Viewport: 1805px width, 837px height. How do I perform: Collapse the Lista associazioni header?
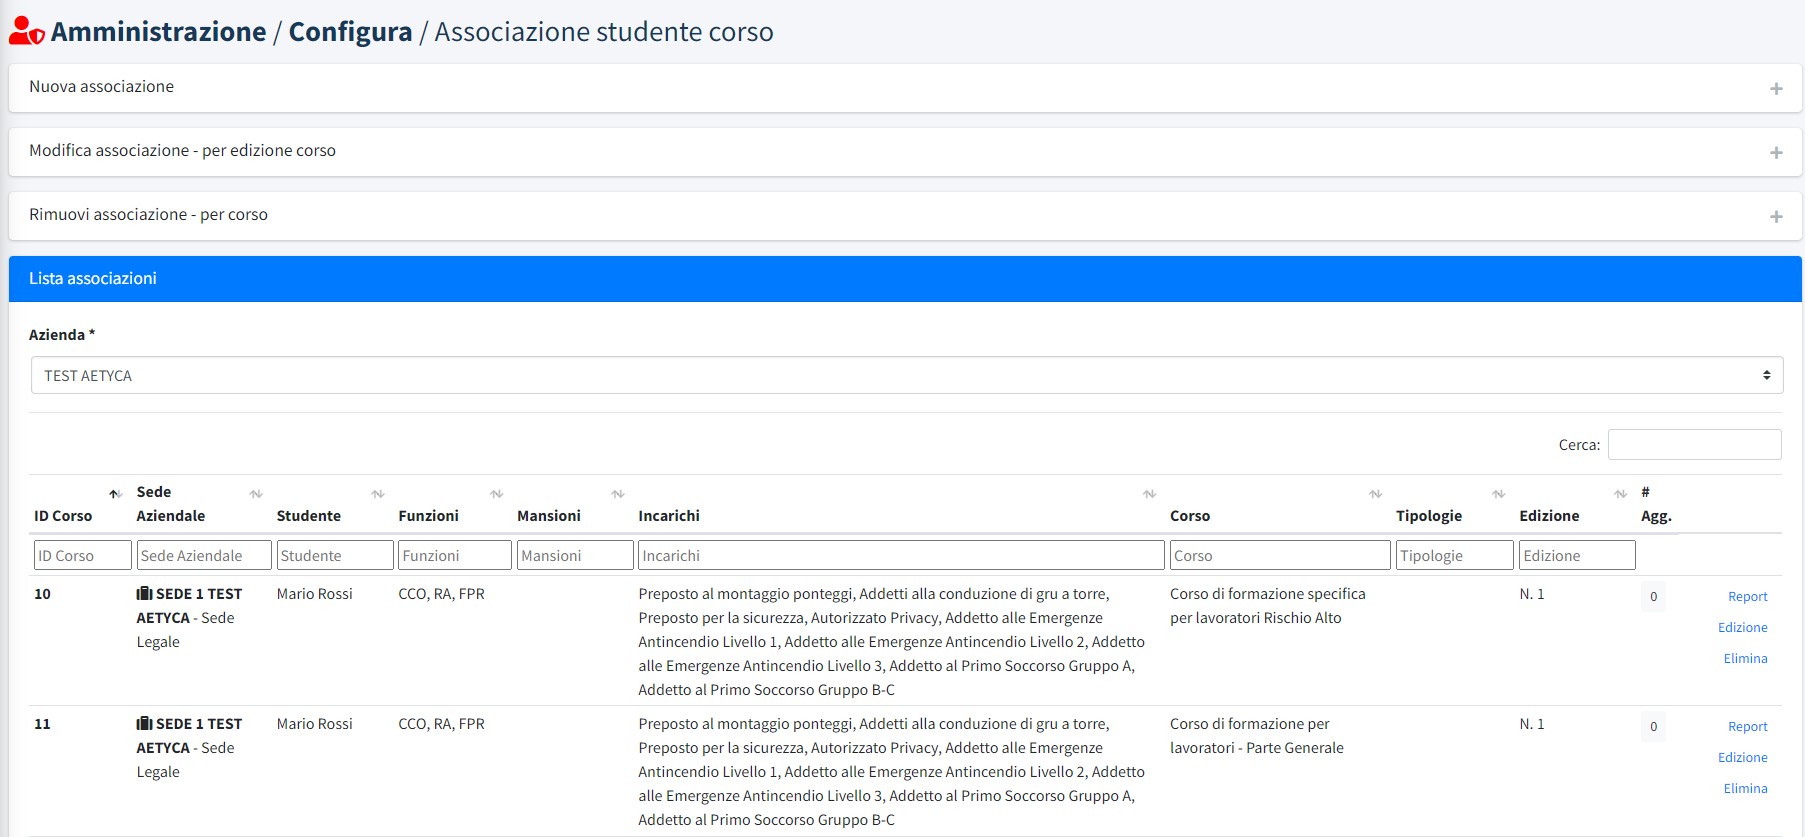coord(93,279)
